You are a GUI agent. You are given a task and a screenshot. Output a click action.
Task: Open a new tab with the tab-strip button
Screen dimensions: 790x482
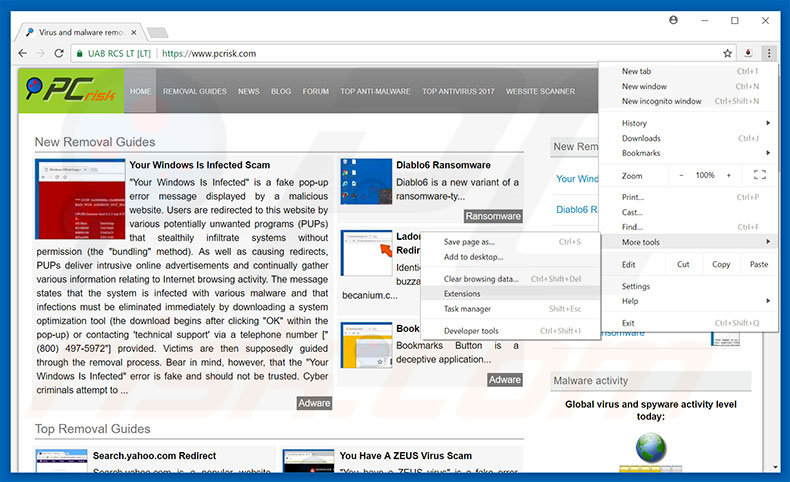[158, 33]
